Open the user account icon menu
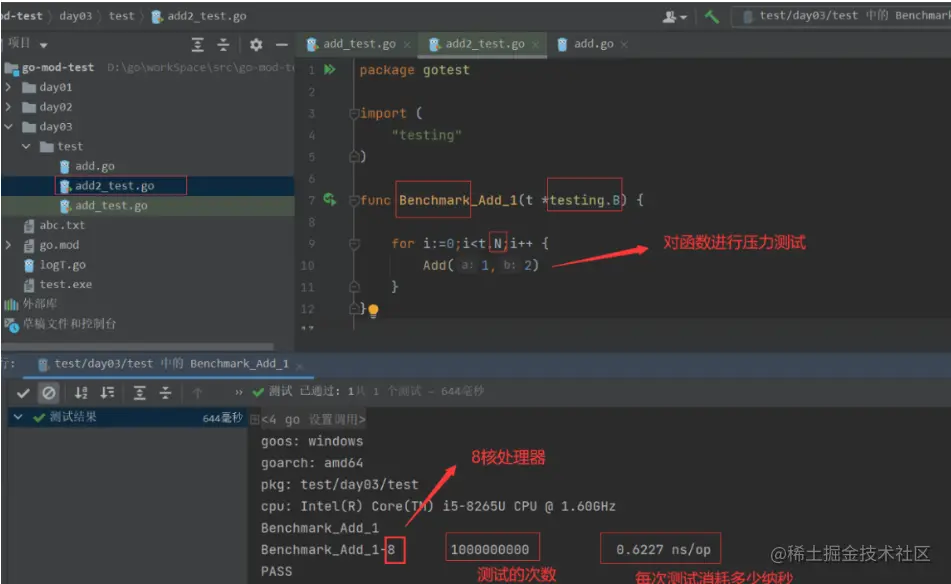The image size is (951, 584). pos(674,17)
